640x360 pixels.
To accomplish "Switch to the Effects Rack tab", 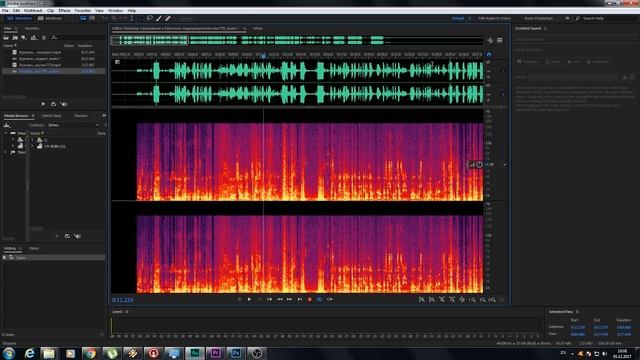I will [x=51, y=116].
